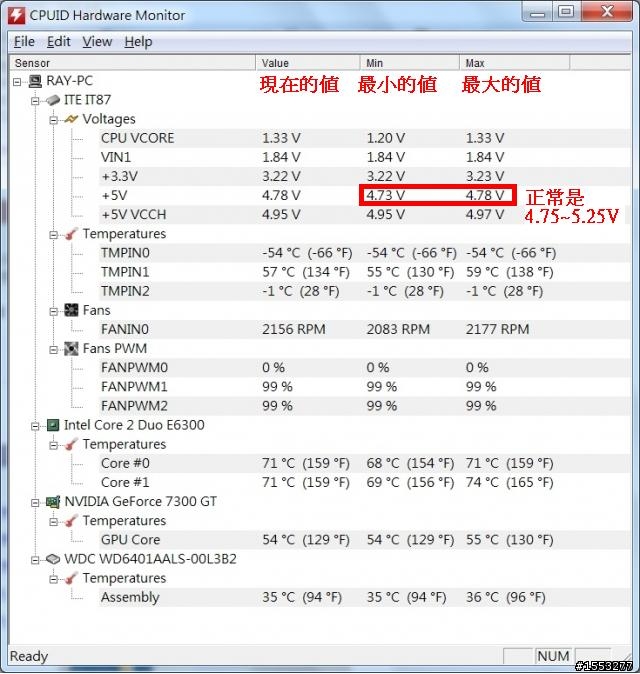
Task: Click the 2156 RPM fan value
Action: point(294,329)
